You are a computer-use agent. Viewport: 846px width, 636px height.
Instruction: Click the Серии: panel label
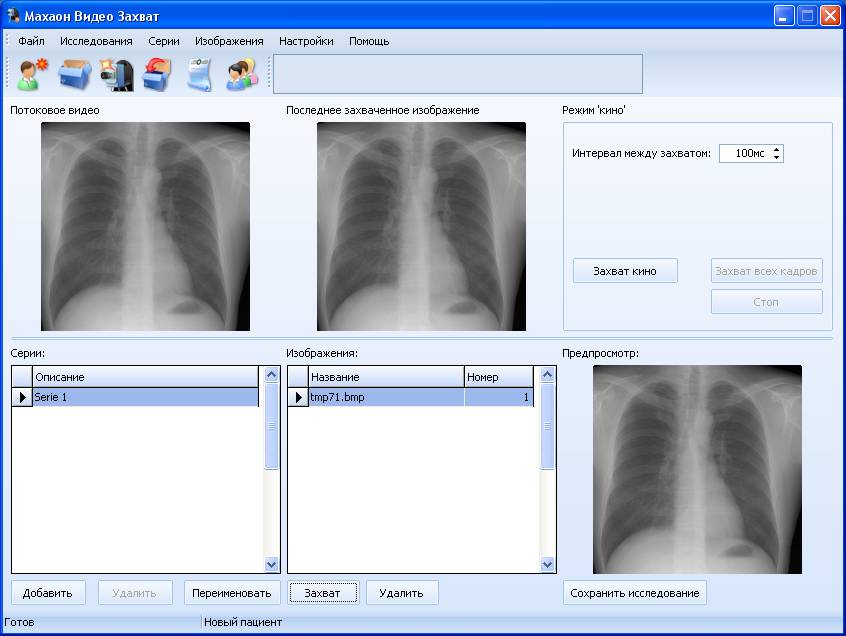28,353
